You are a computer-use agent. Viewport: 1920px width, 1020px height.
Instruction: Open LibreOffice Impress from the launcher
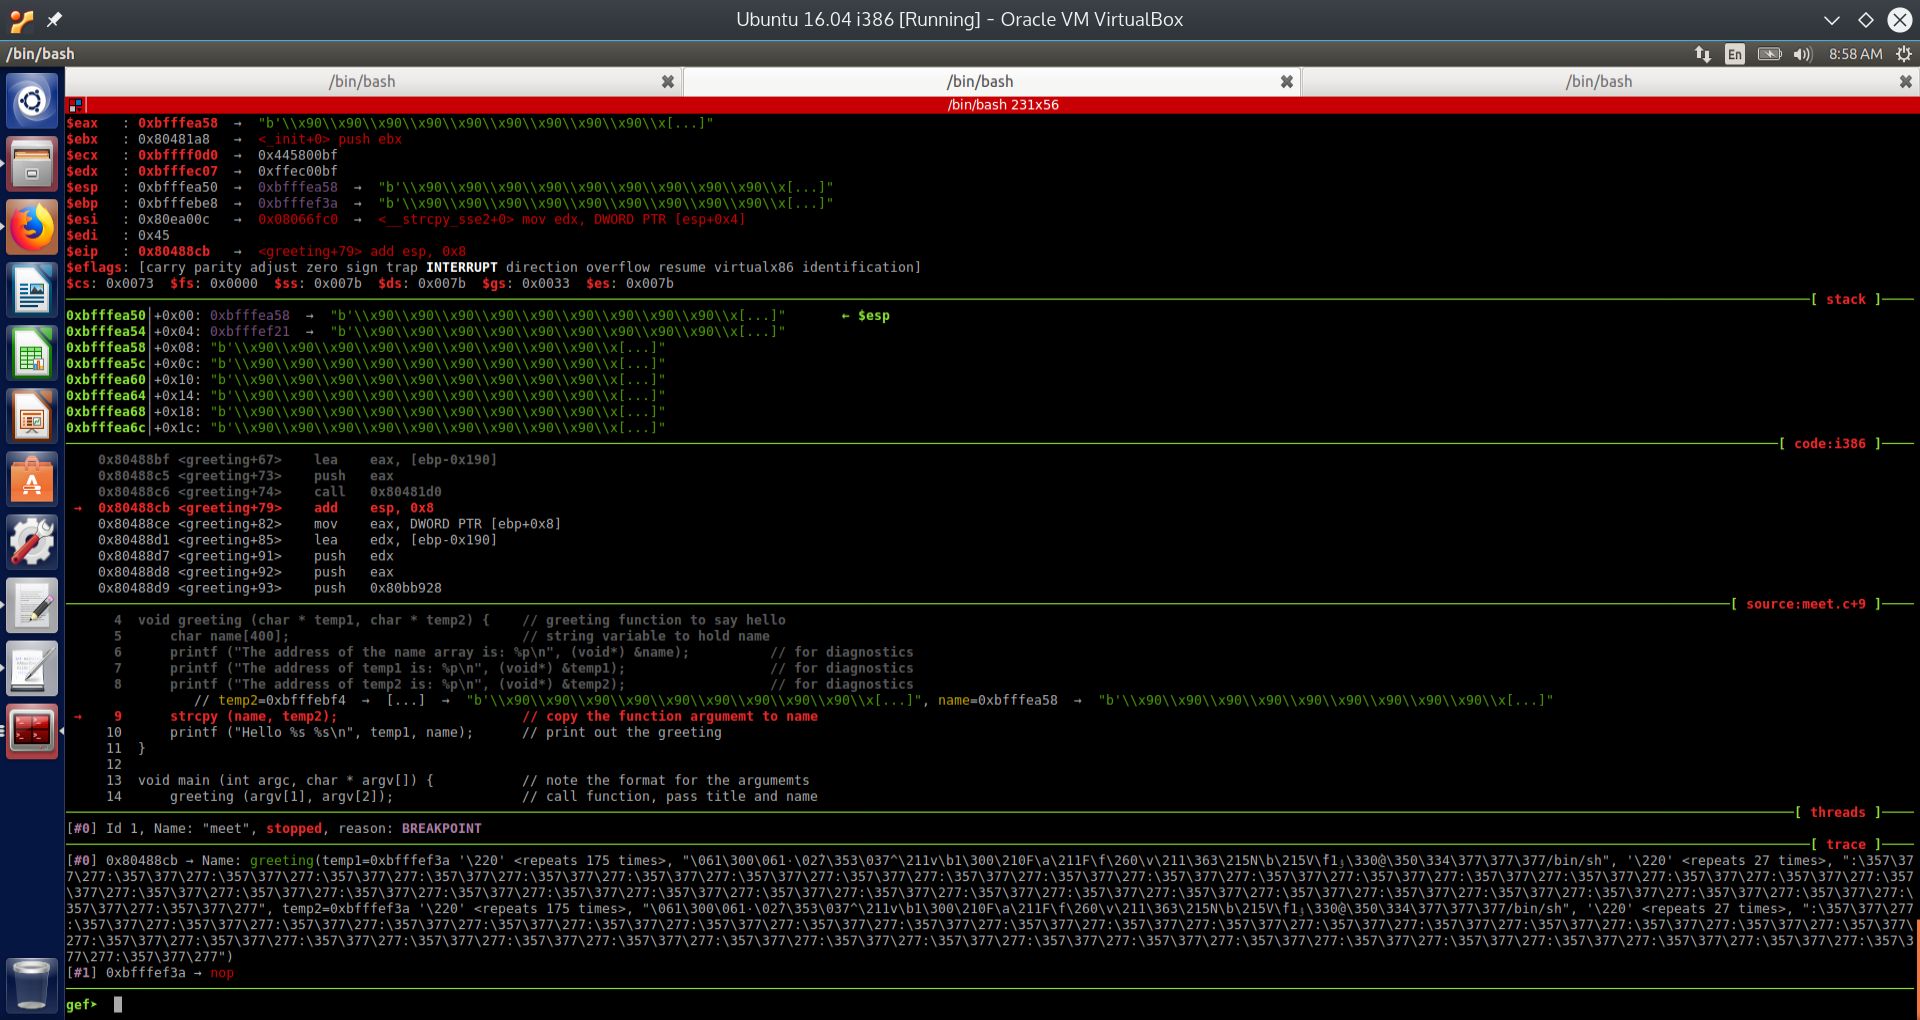pos(32,416)
